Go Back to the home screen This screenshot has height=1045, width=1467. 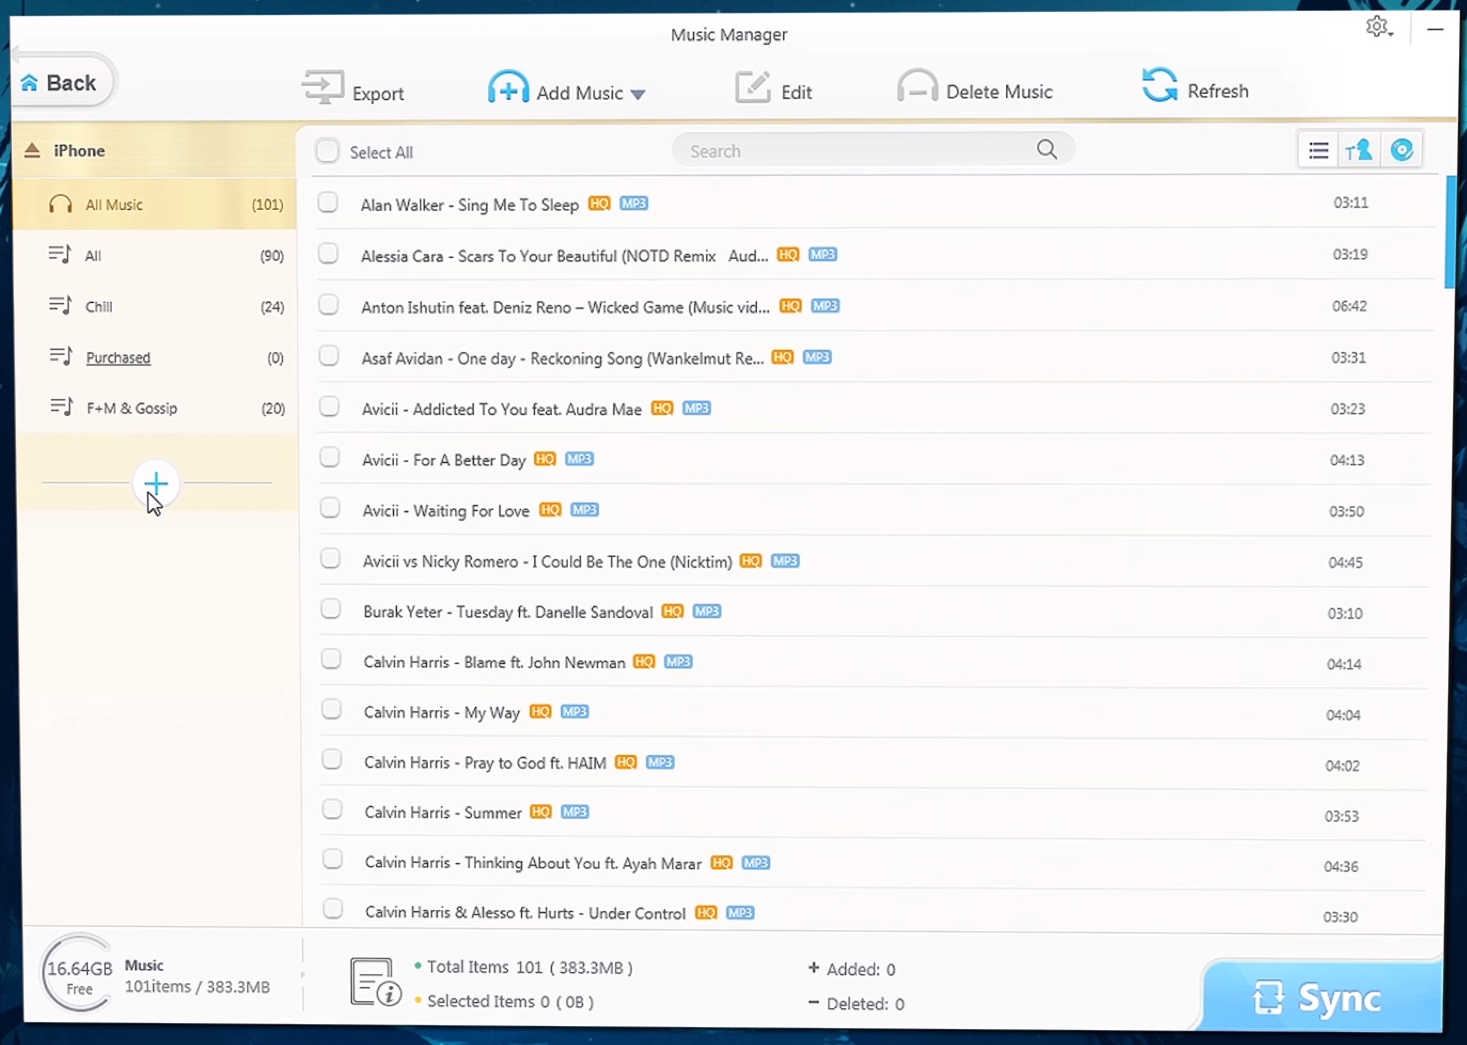click(x=60, y=83)
